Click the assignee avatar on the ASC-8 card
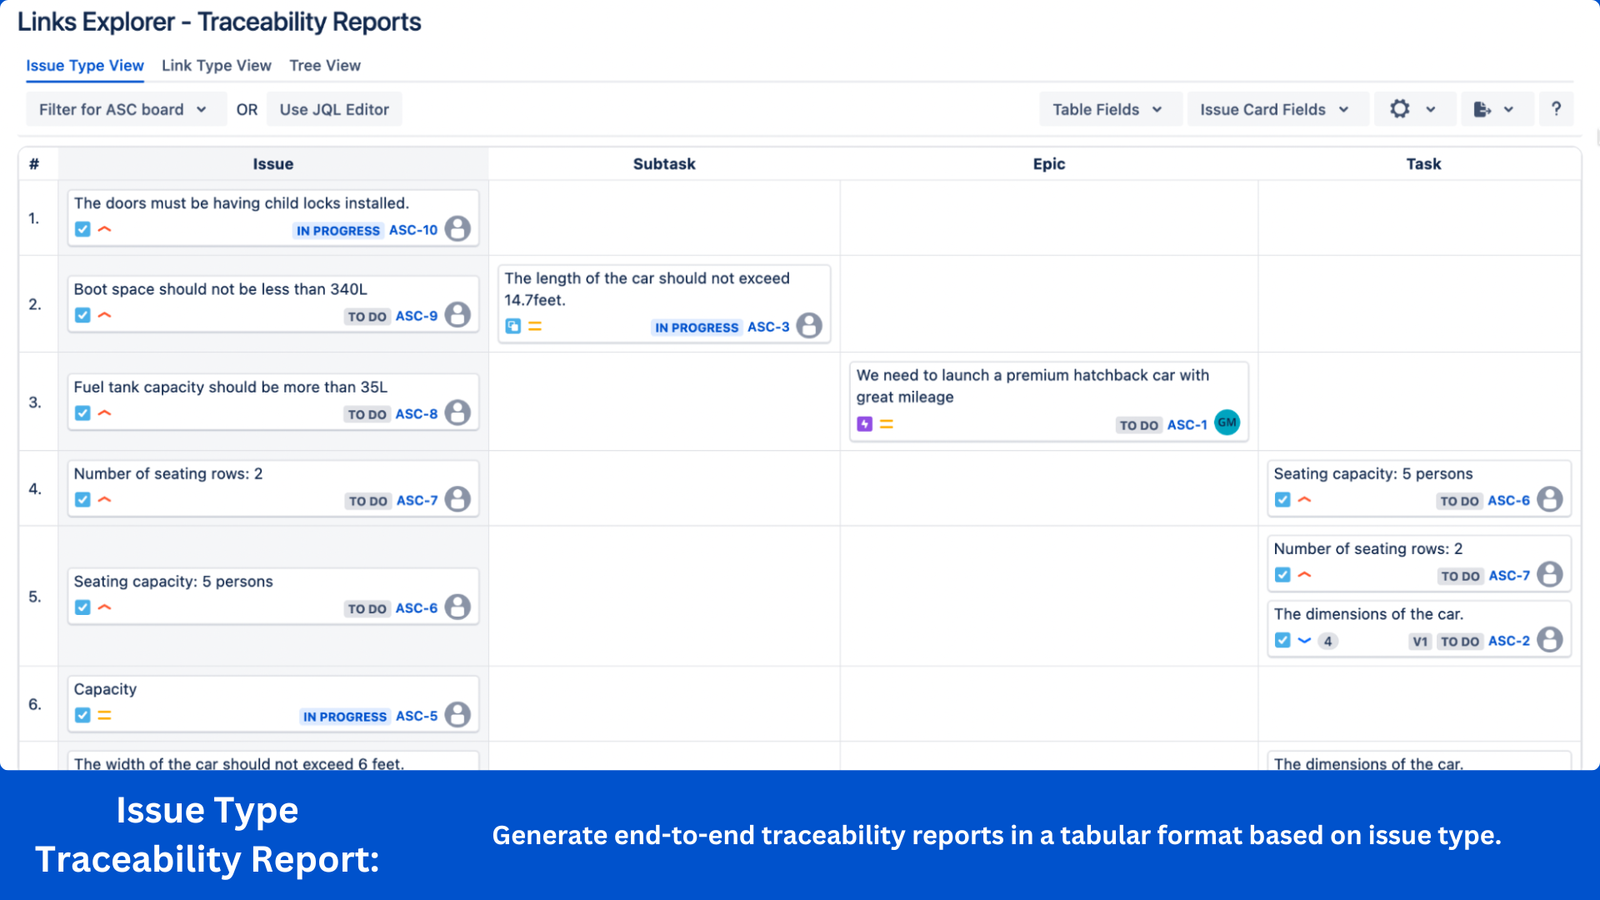Image resolution: width=1600 pixels, height=900 pixels. 458,413
